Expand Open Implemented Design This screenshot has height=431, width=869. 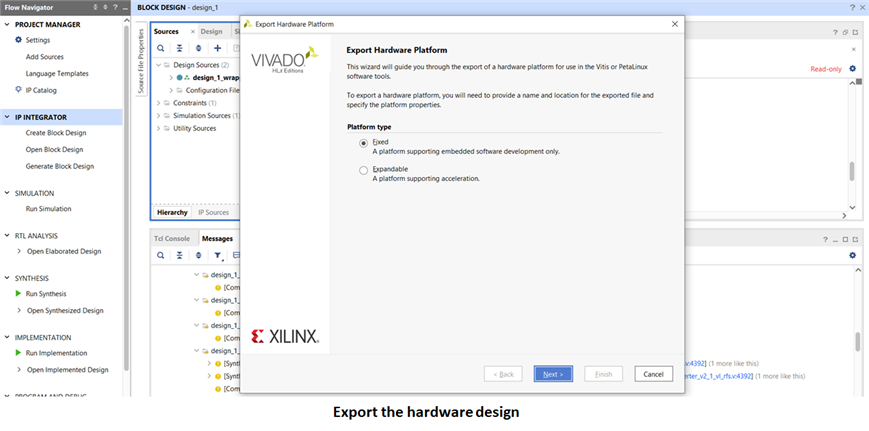point(19,370)
